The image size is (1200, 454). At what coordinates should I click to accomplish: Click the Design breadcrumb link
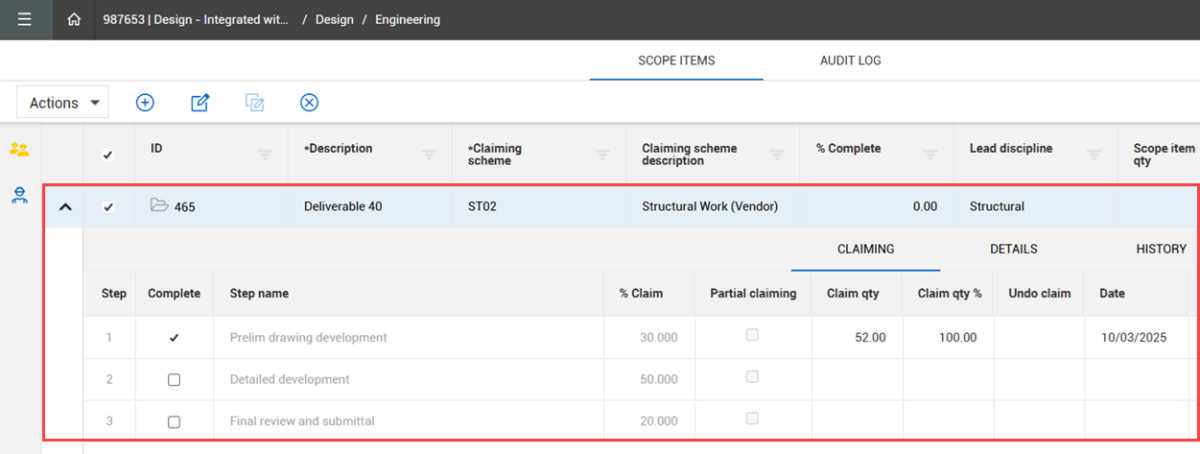[334, 20]
